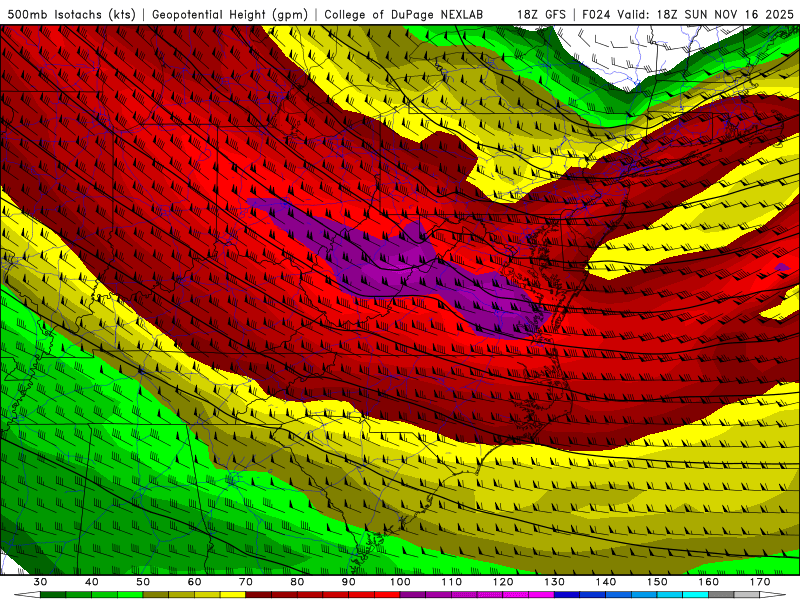Click the 140 label on the color scale

tap(606, 582)
